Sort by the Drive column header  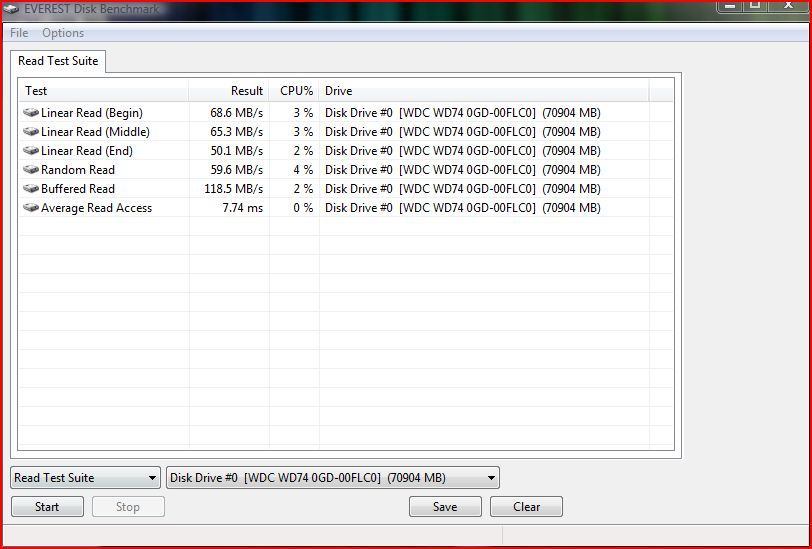pyautogui.click(x=484, y=91)
